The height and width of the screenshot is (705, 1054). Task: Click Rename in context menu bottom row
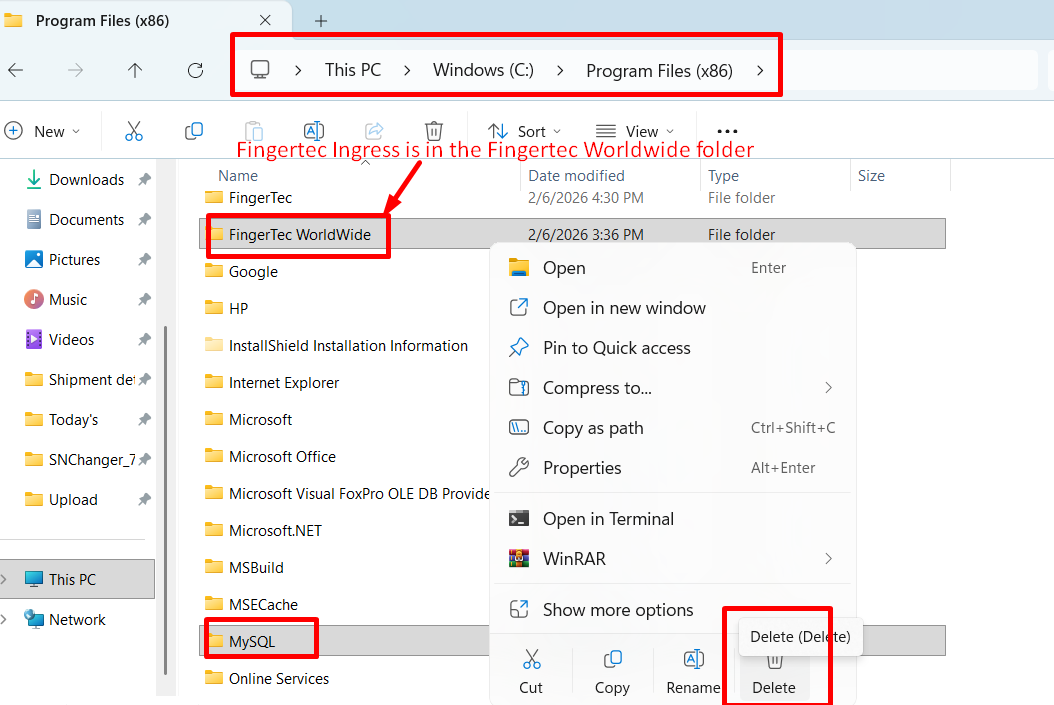pyautogui.click(x=693, y=672)
